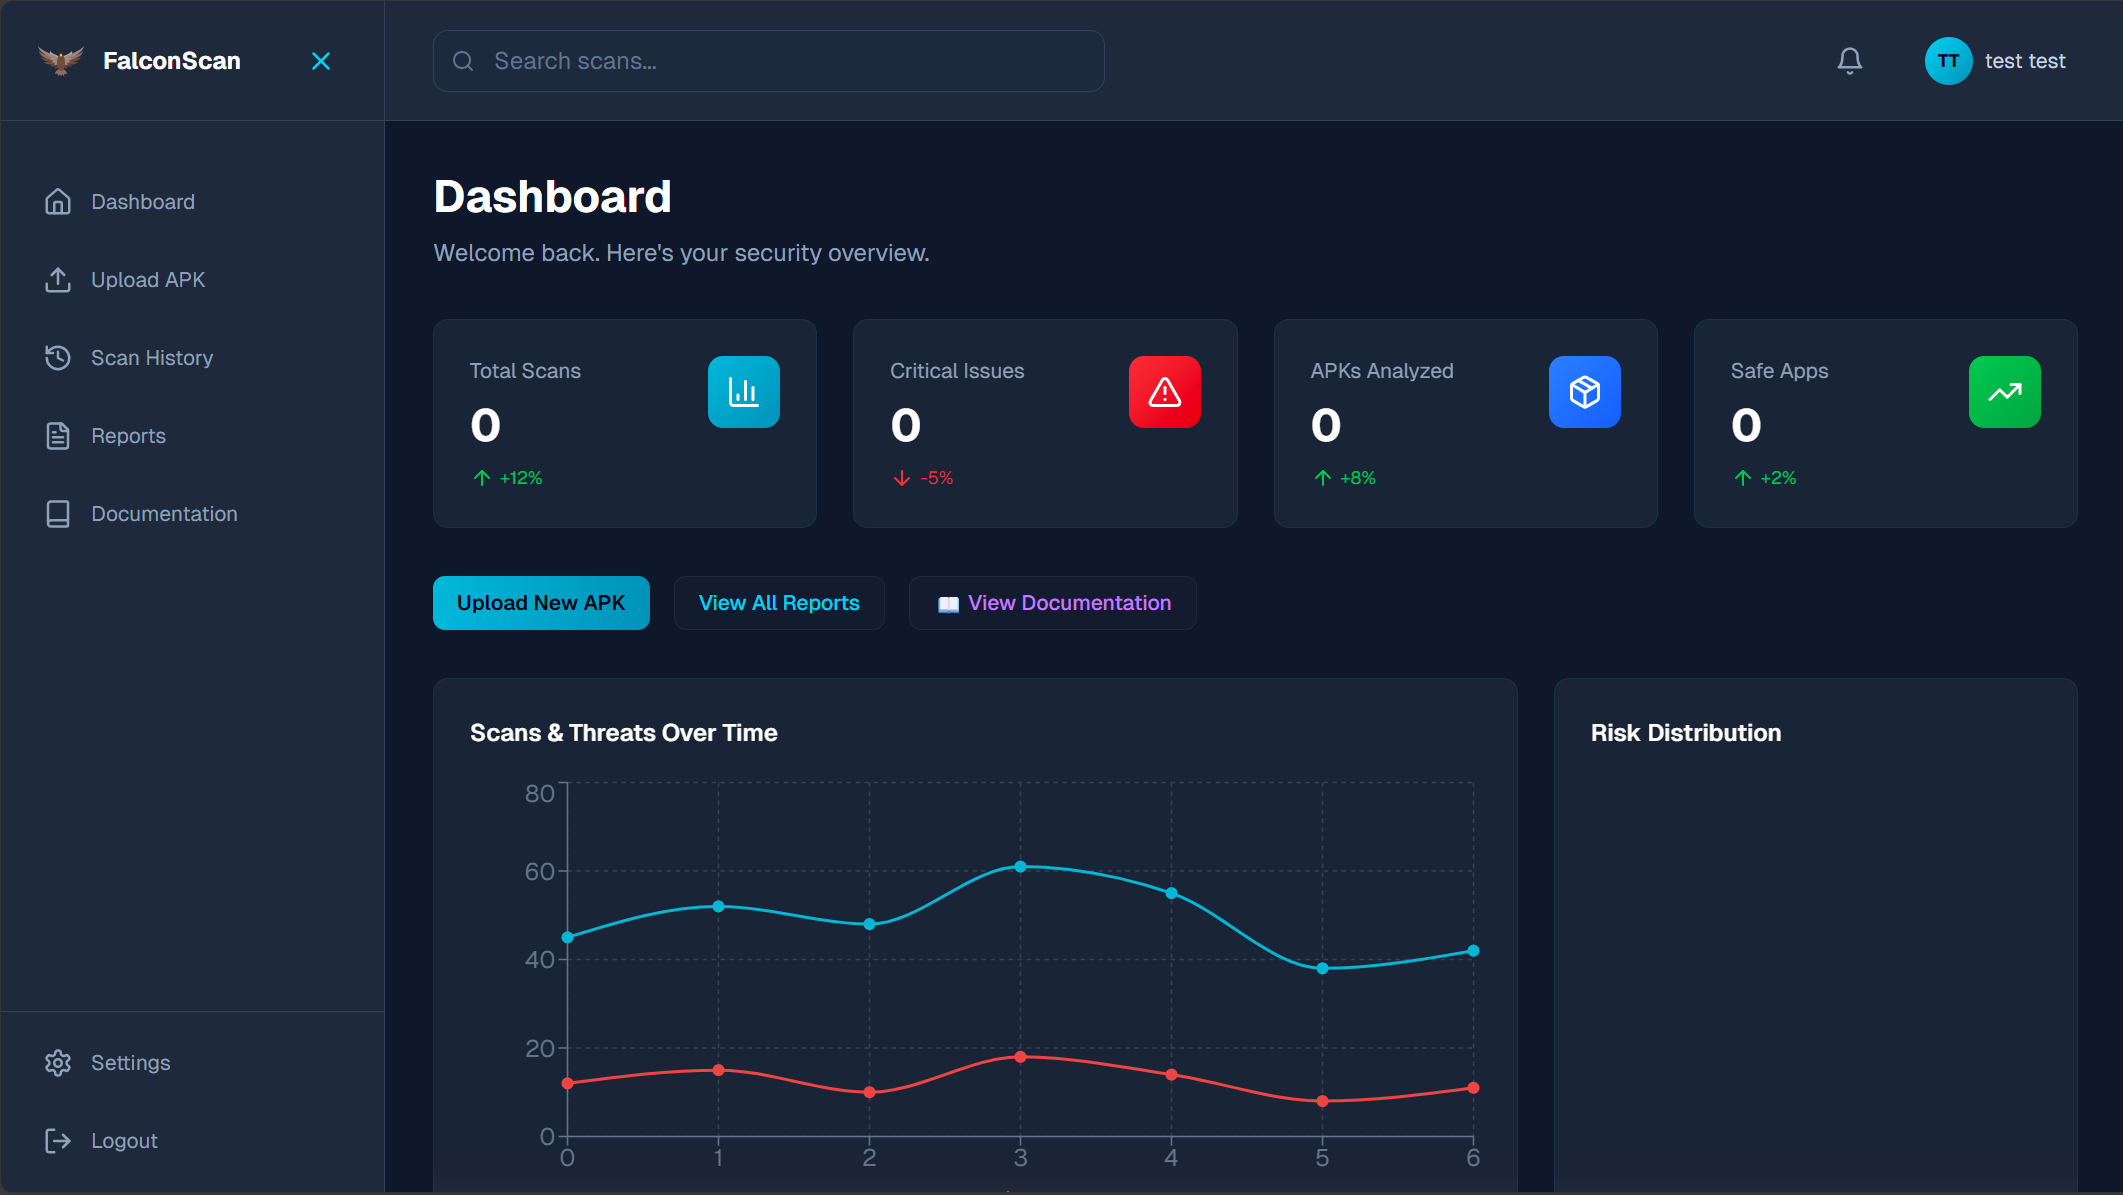Viewport: 2123px width, 1195px height.
Task: Select the Critical Issues label
Action: point(957,371)
